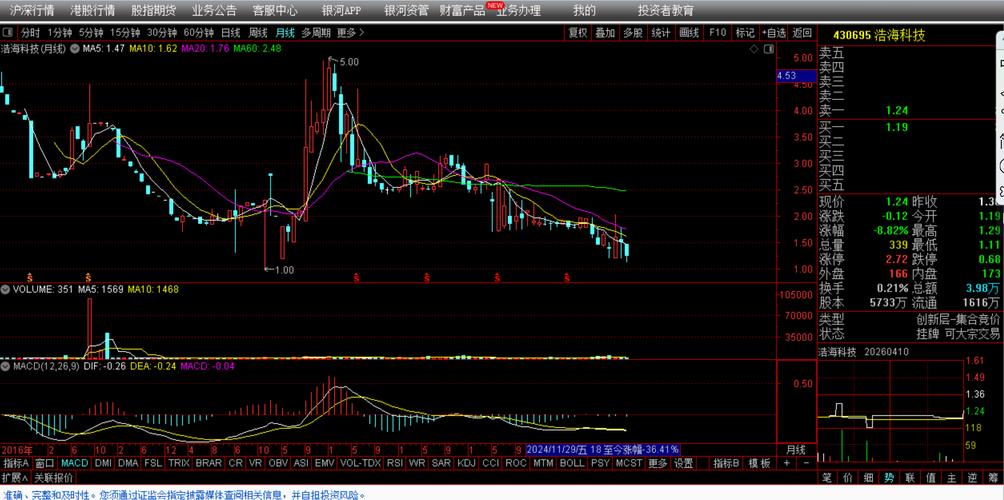Viewport: 1004px width, 500px height.
Task: Open F10 company info
Action: [717, 33]
